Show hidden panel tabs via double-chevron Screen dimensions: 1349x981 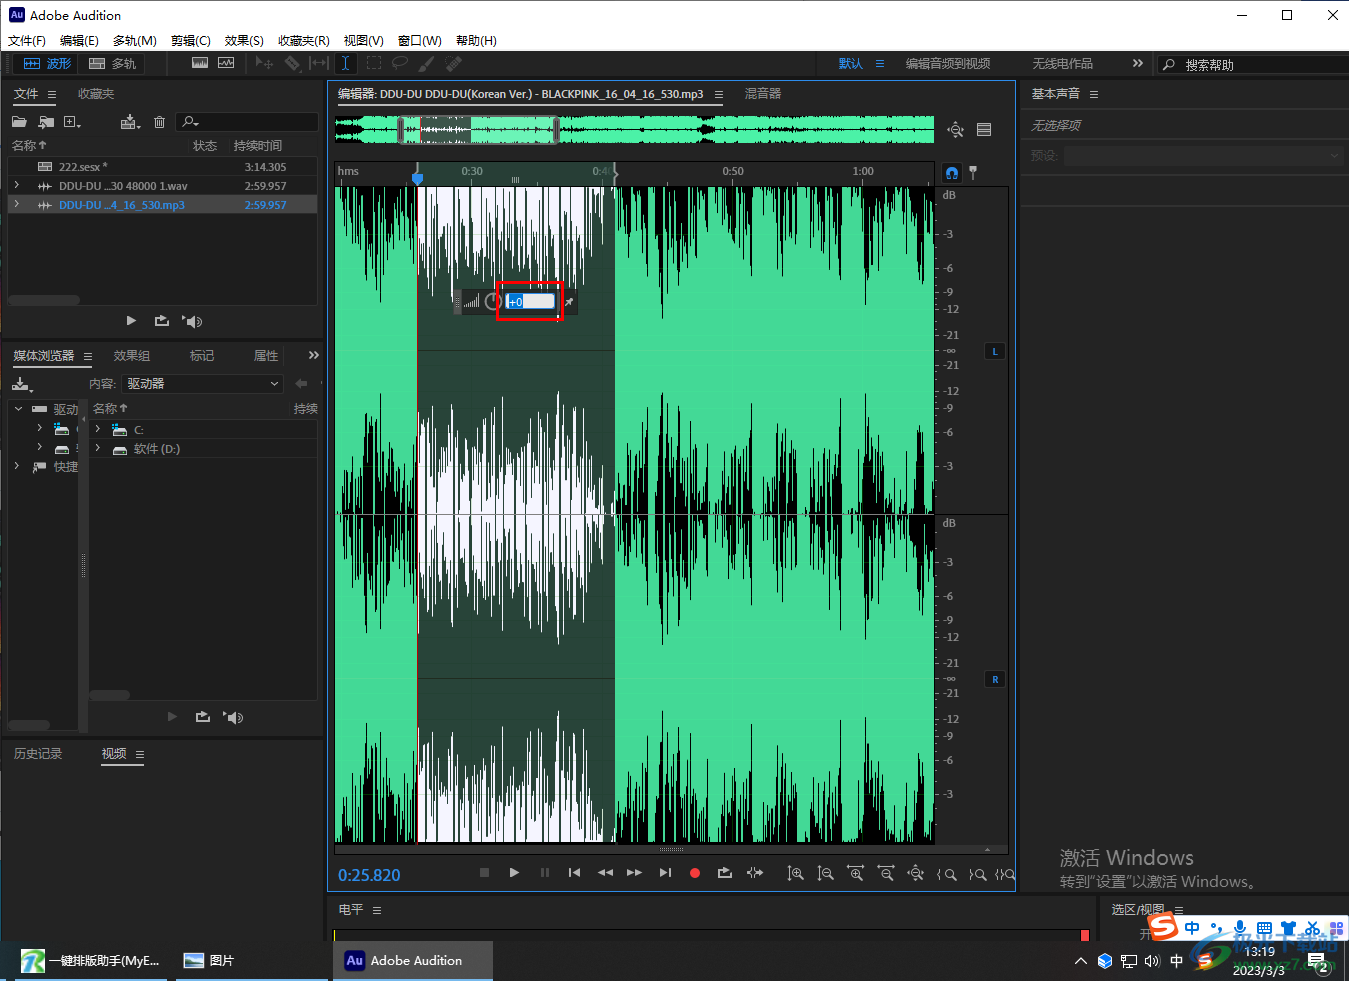[x=314, y=355]
